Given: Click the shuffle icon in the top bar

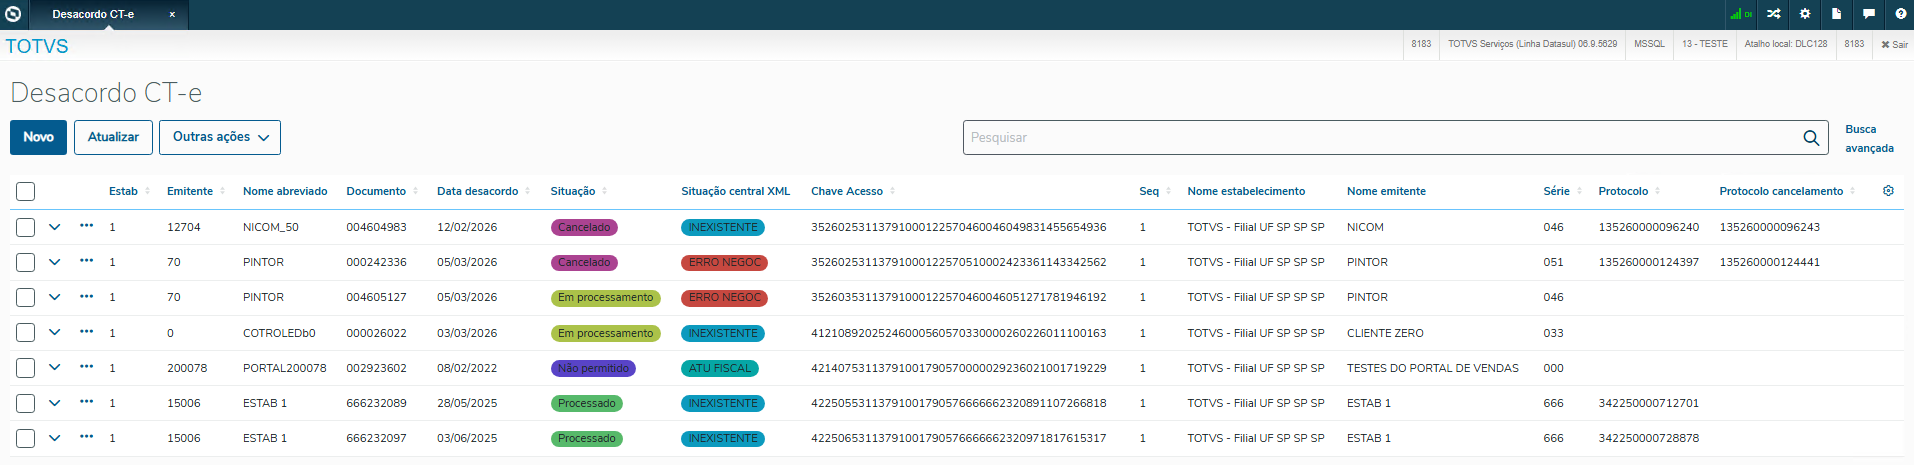Looking at the screenshot, I should 1773,14.
